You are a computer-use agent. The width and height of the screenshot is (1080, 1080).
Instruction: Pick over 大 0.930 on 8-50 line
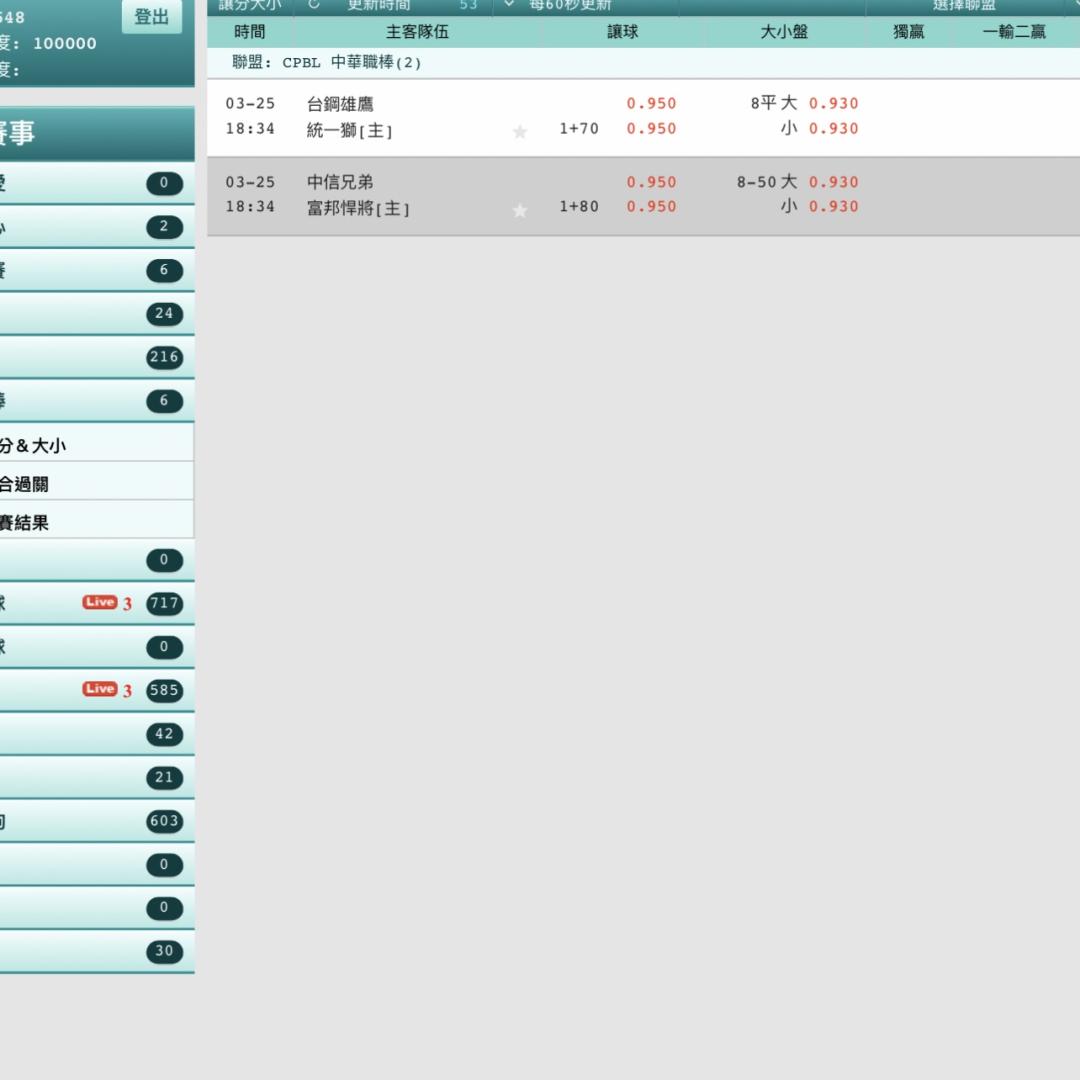[833, 183]
